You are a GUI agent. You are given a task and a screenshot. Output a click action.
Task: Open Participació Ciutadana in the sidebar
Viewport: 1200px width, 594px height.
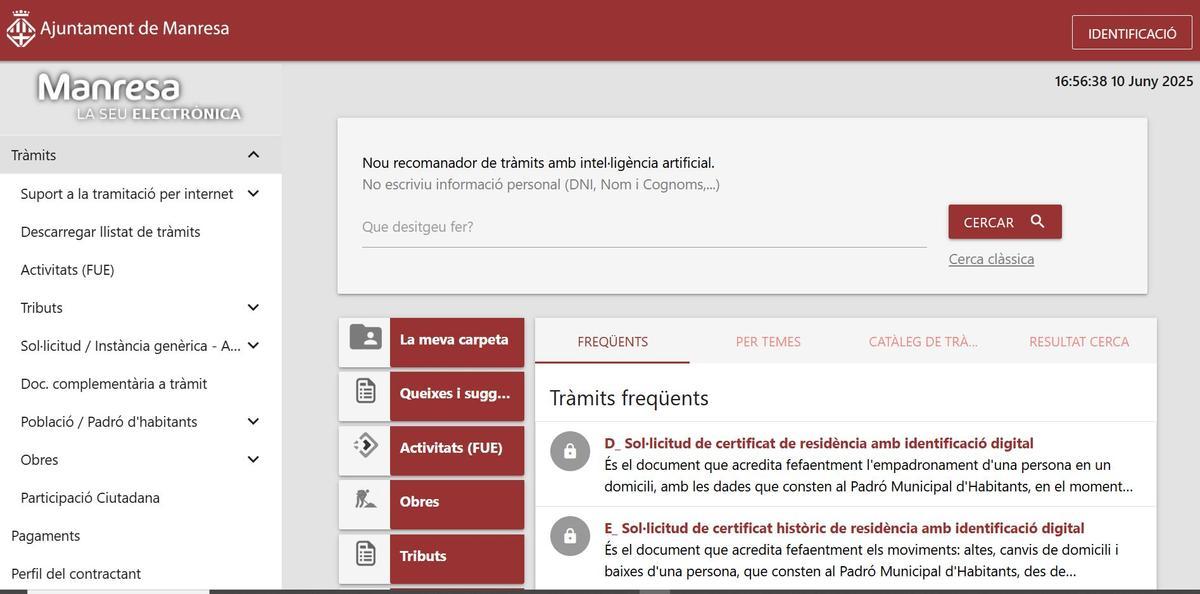pyautogui.click(x=90, y=498)
